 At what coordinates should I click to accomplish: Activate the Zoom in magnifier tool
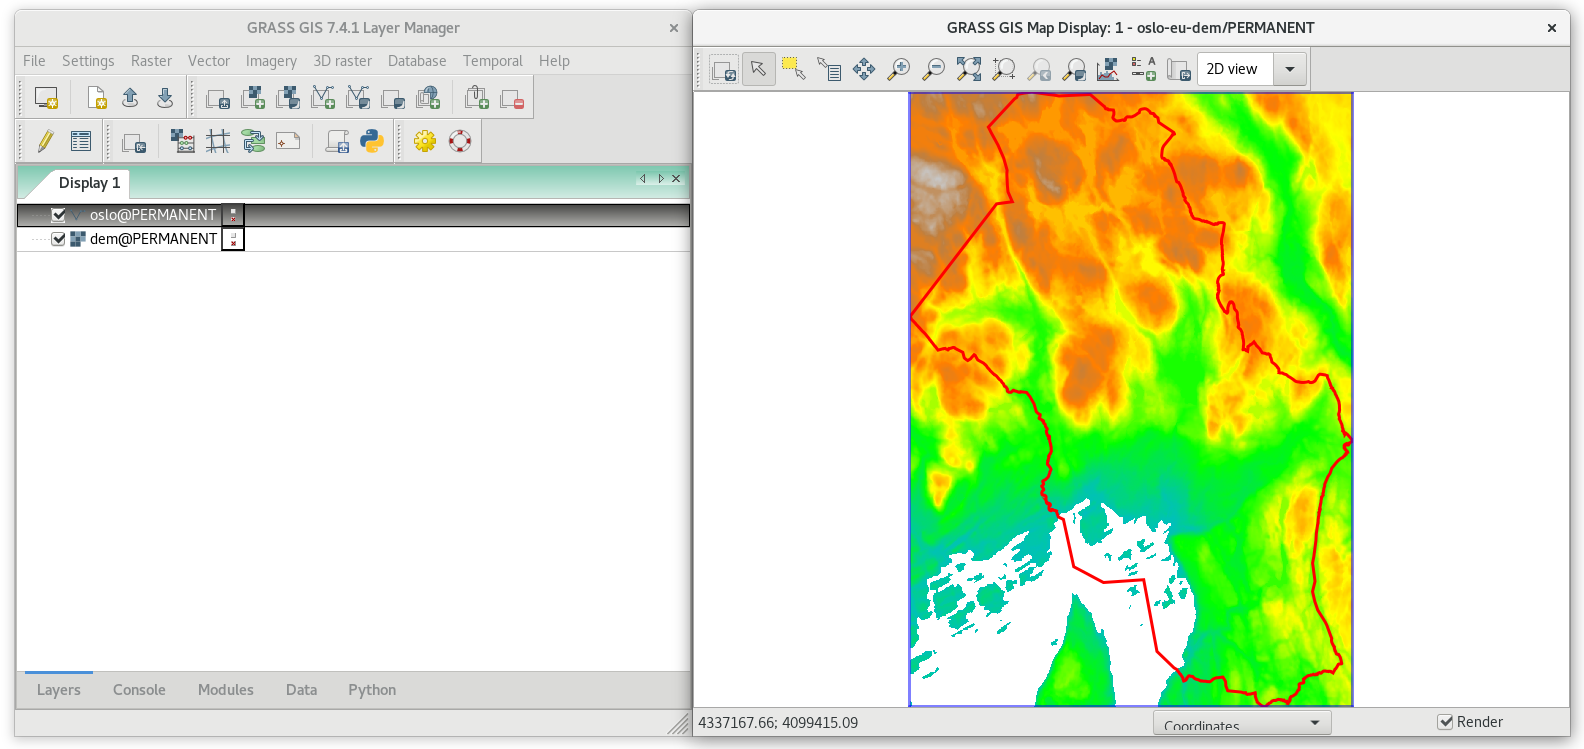pos(899,69)
